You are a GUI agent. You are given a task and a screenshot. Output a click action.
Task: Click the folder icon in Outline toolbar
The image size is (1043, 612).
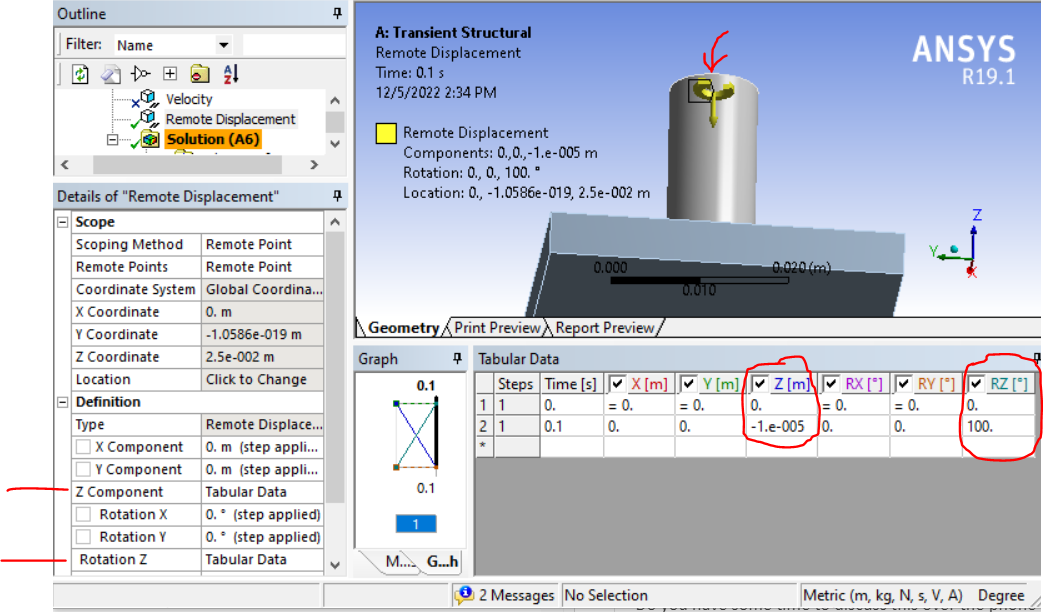[200, 74]
